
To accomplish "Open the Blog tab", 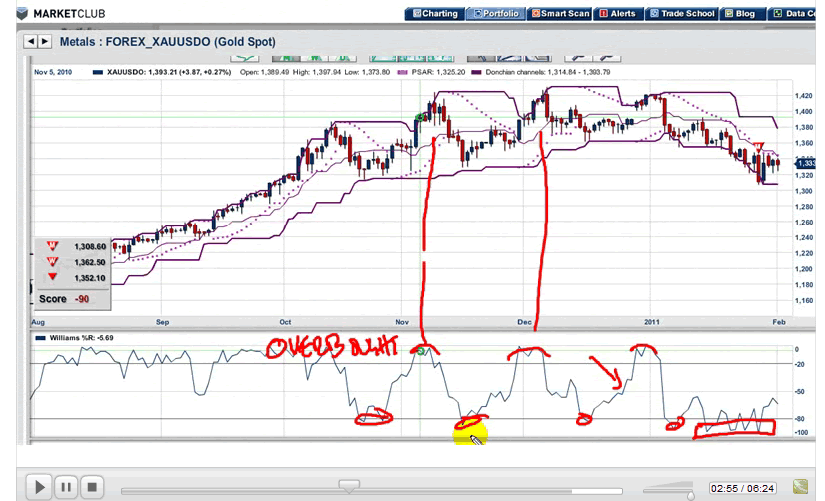I will tap(741, 14).
